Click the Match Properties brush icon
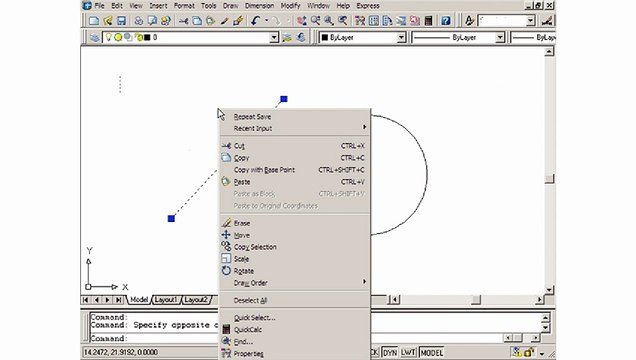The image size is (636, 360). (x=238, y=21)
